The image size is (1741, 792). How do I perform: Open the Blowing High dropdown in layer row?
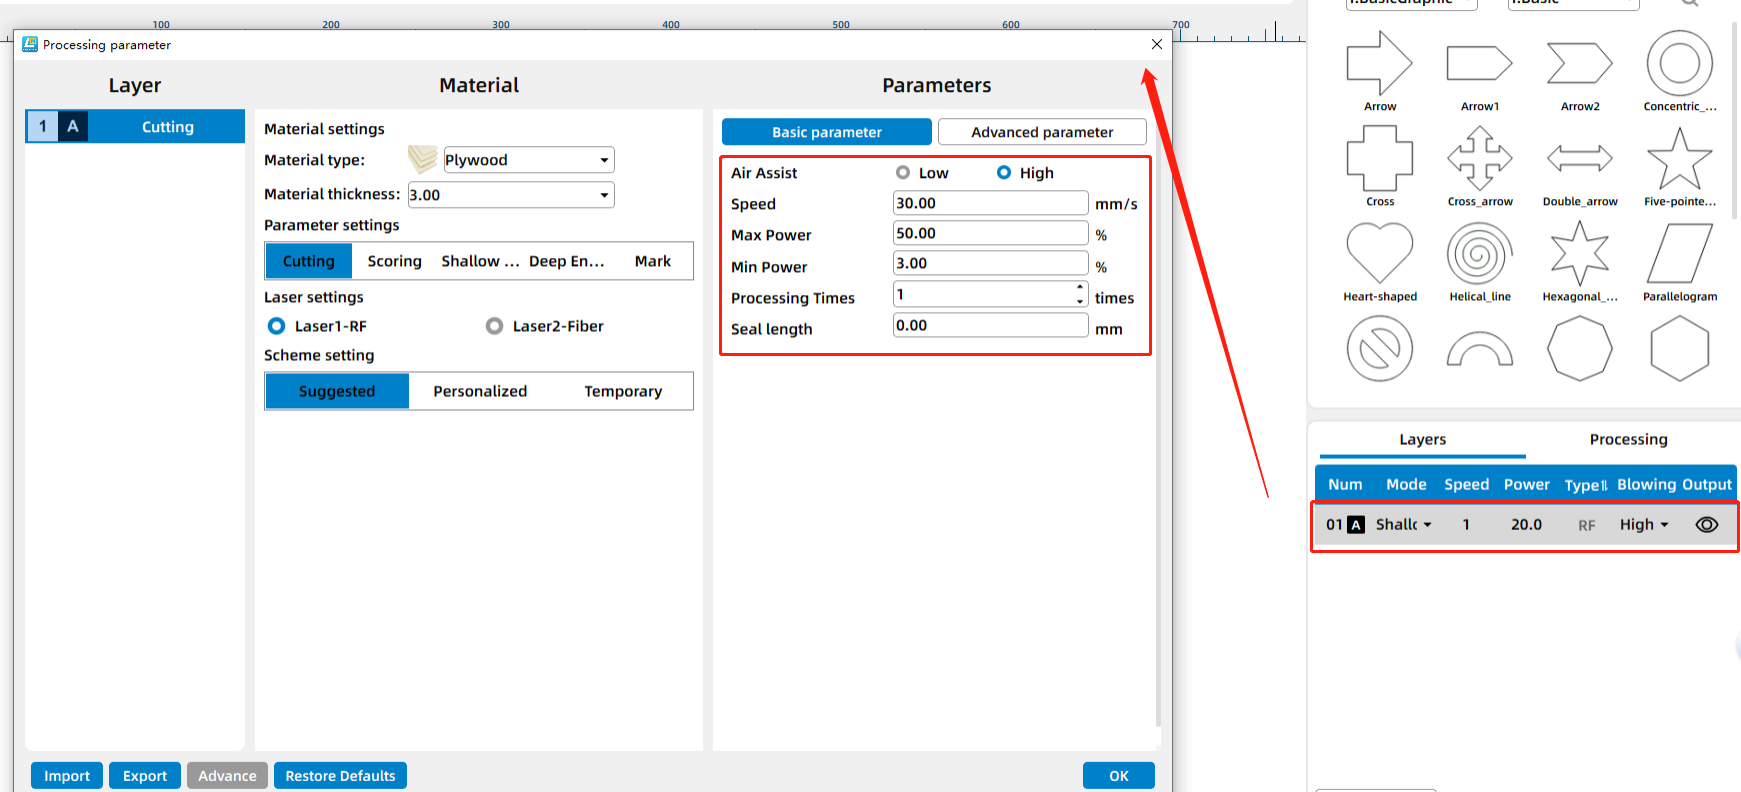pyautogui.click(x=1645, y=525)
